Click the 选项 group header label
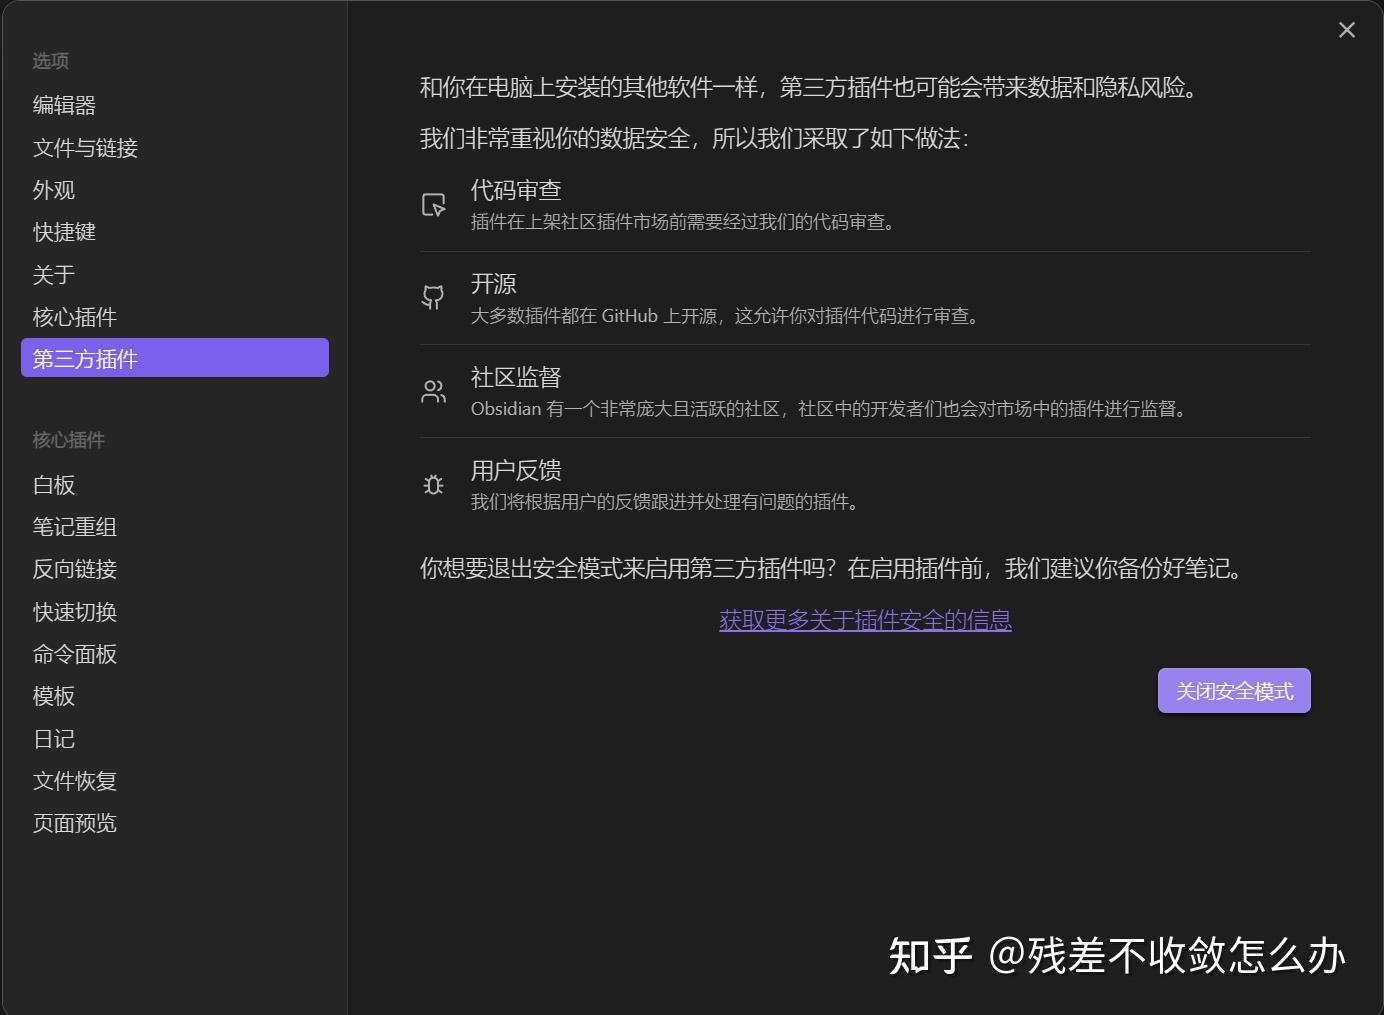The height and width of the screenshot is (1015, 1384). click(51, 61)
